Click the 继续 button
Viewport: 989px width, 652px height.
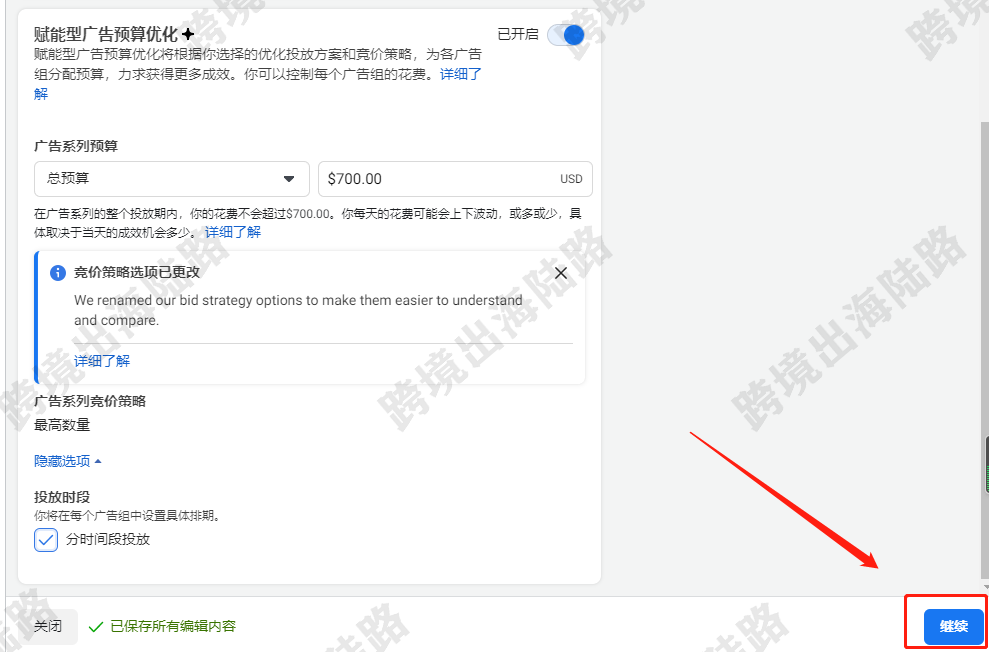click(x=954, y=627)
